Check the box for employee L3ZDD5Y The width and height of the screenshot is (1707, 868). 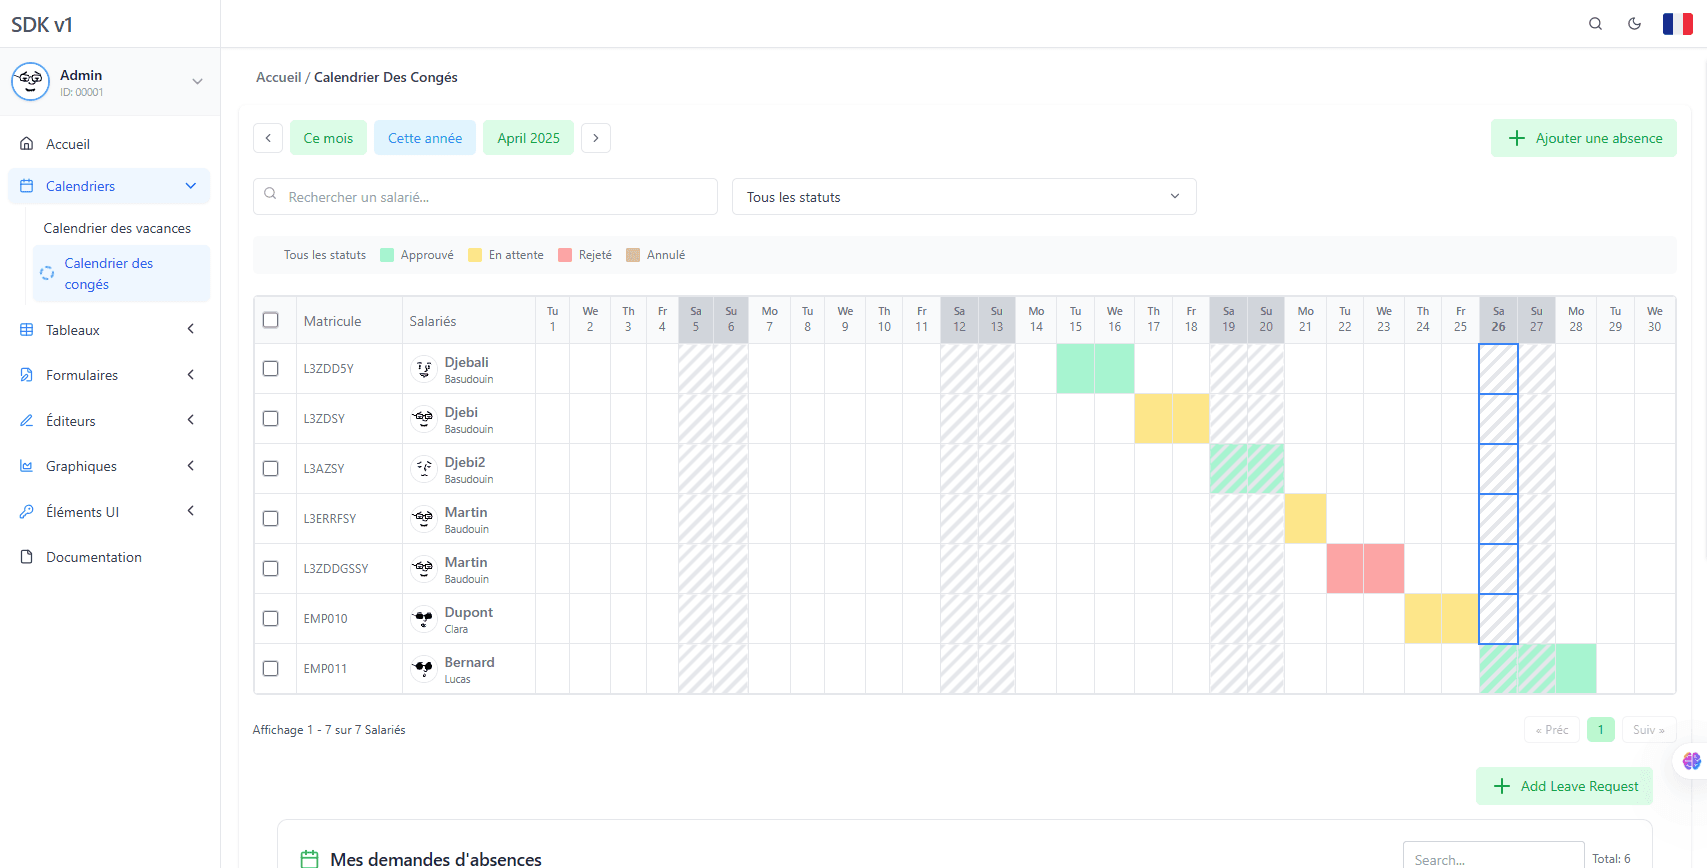coord(270,368)
